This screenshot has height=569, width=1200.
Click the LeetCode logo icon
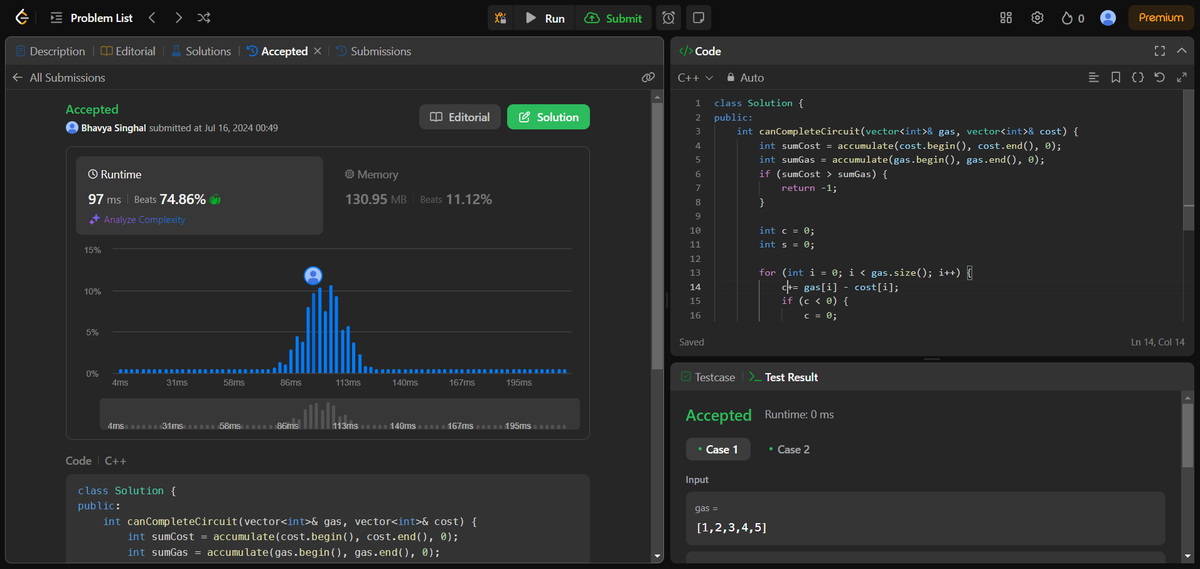coord(21,18)
